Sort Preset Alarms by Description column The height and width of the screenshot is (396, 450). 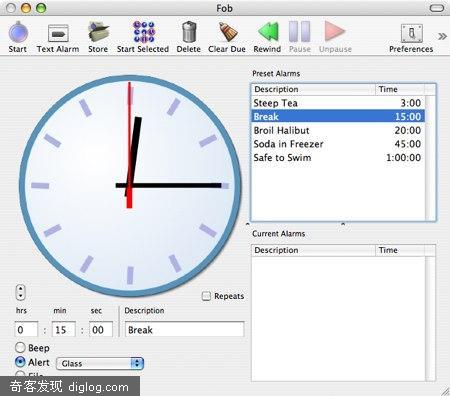pos(313,89)
